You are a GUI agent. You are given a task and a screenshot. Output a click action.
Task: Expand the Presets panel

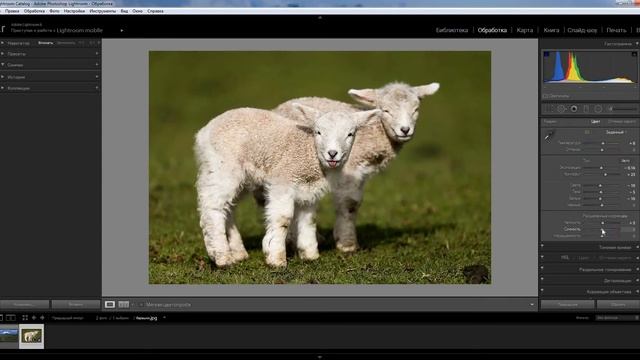(x=2, y=53)
